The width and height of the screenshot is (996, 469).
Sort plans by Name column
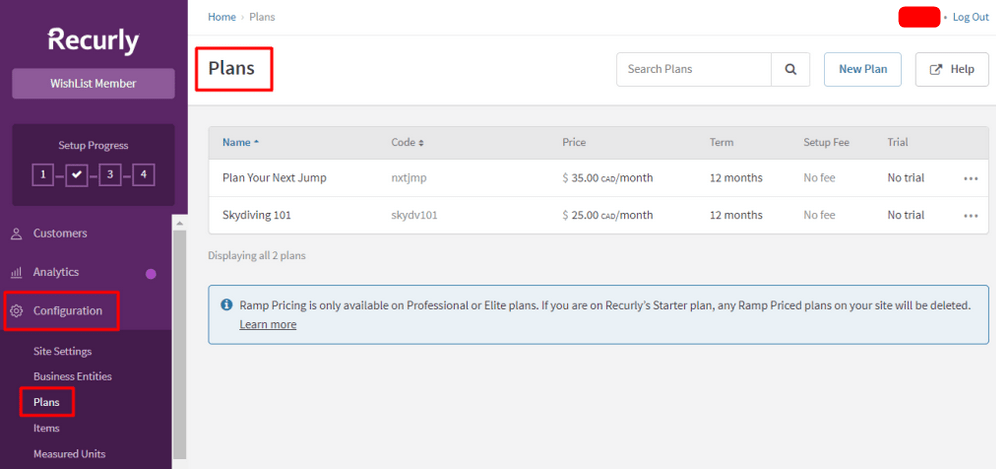[240, 142]
